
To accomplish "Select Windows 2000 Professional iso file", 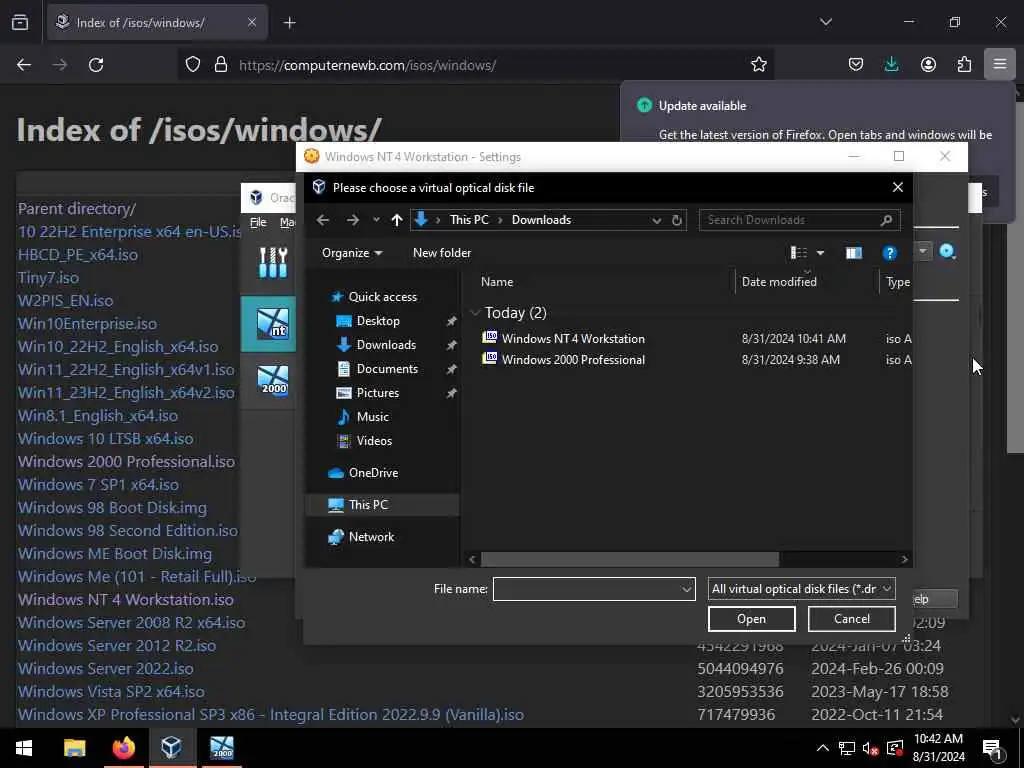I will tap(573, 360).
